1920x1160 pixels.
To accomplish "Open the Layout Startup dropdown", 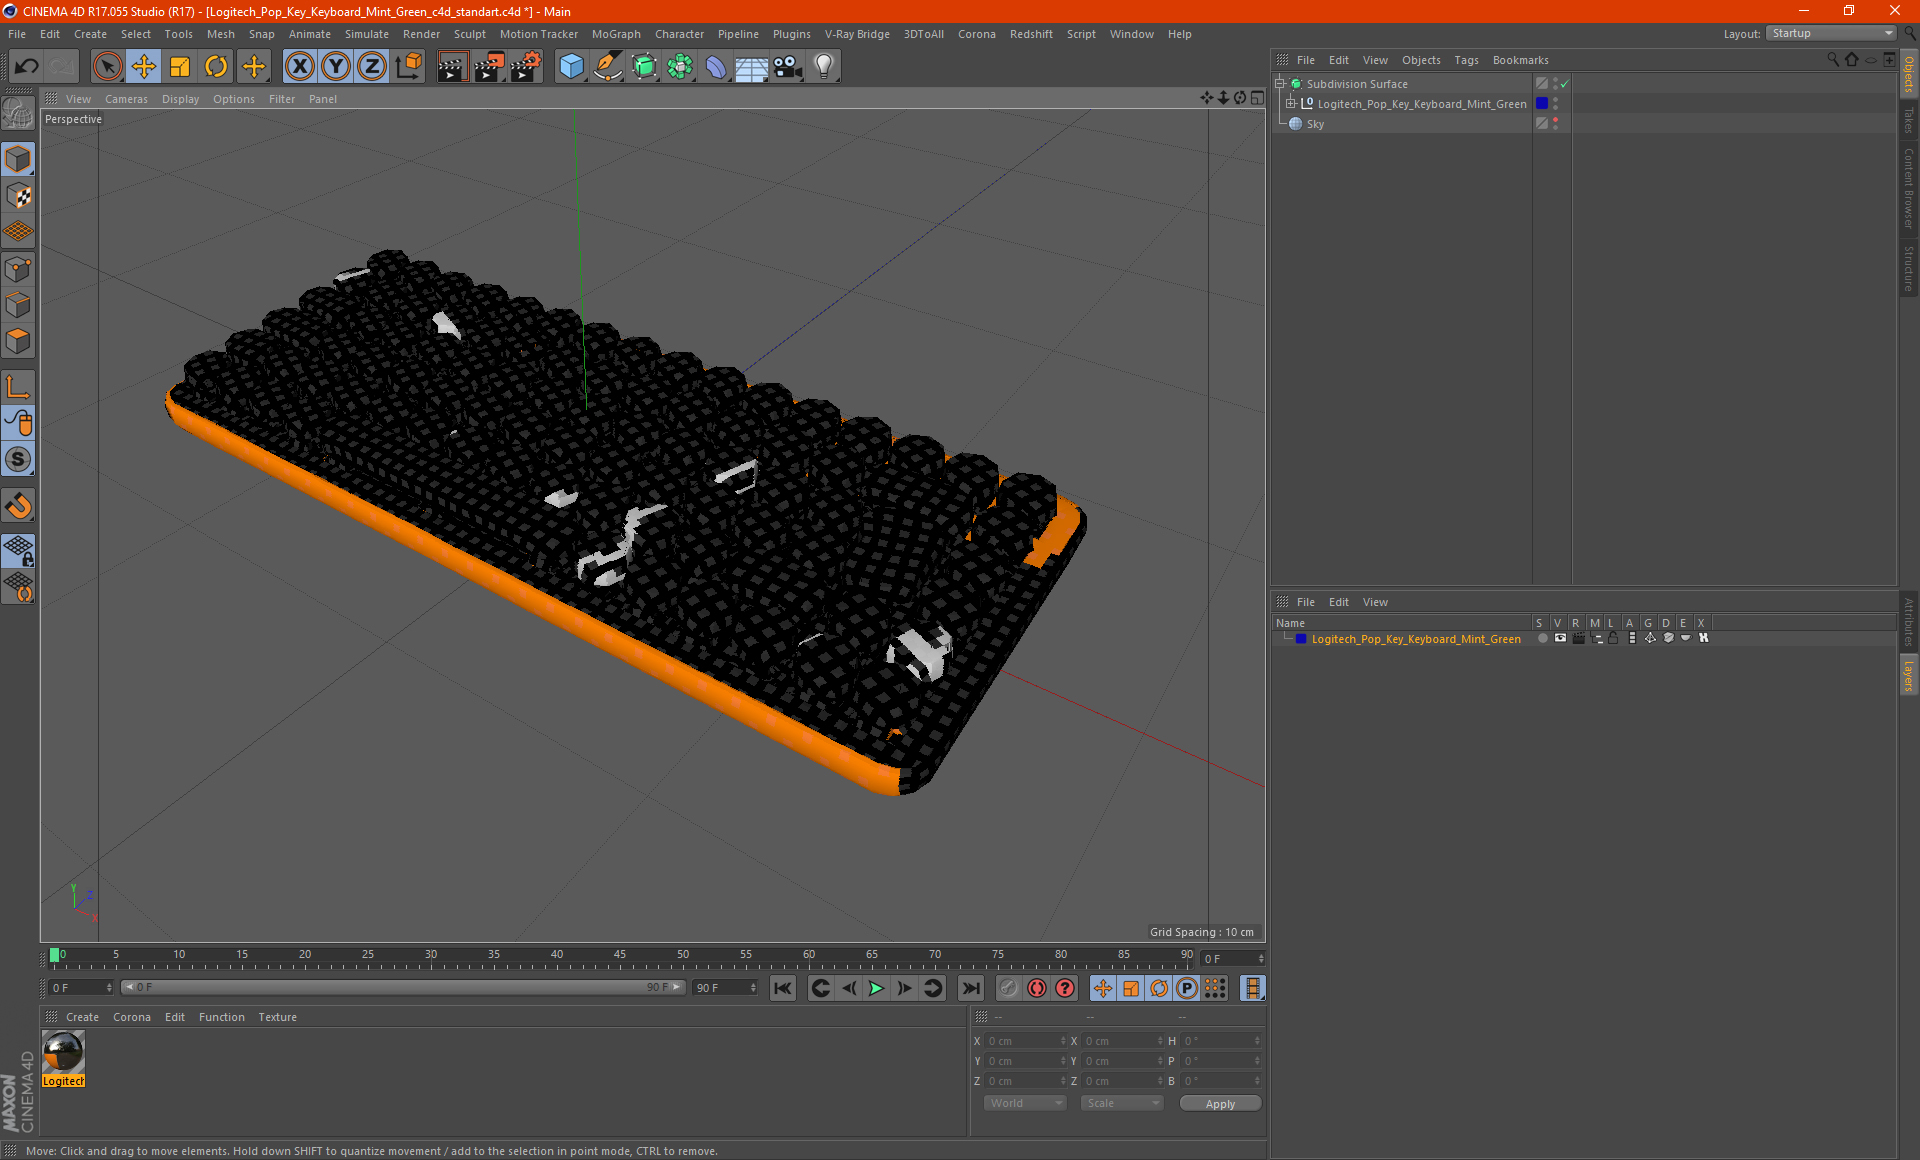I will click(1832, 33).
